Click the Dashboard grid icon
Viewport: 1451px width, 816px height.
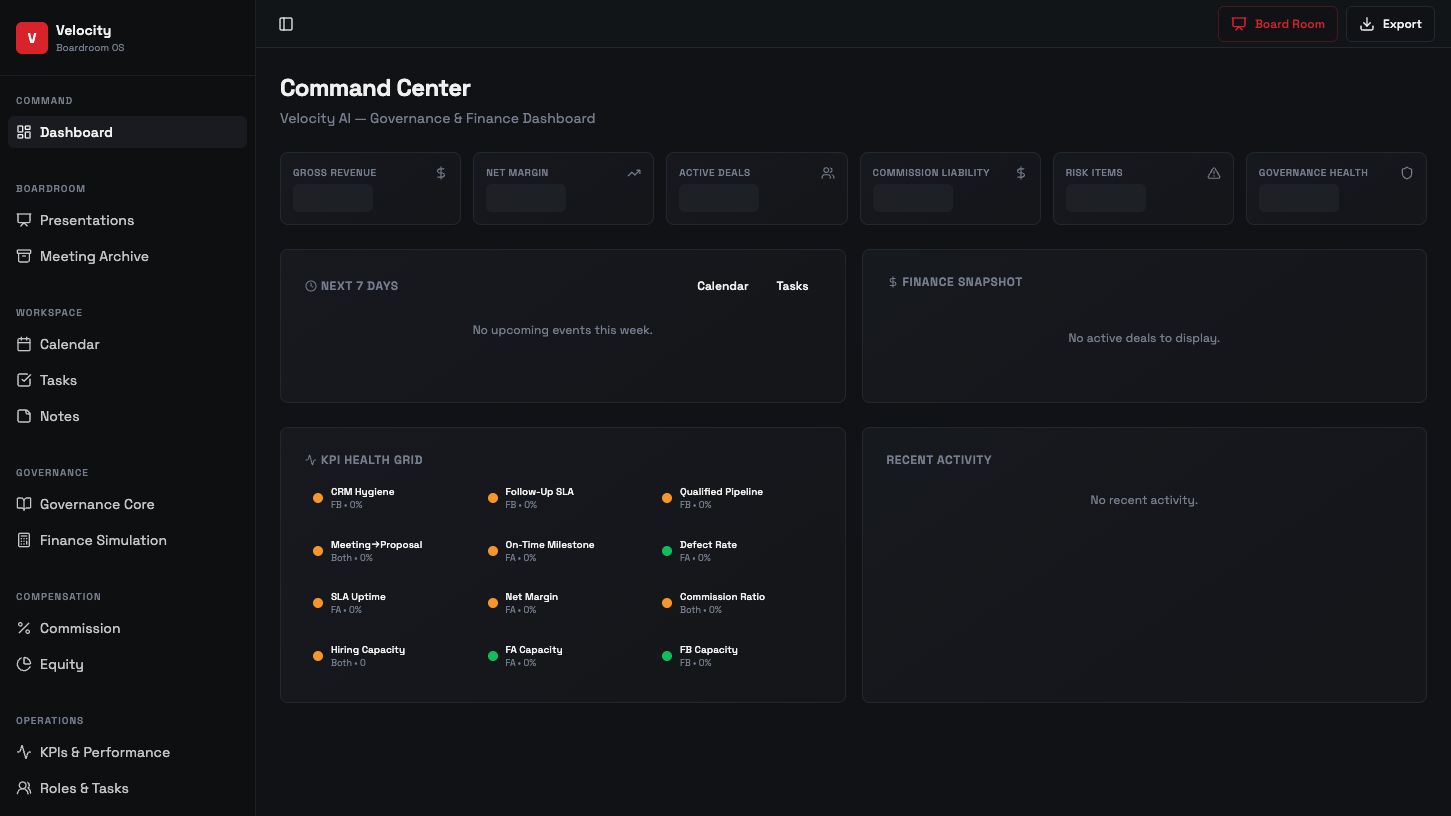pos(24,132)
